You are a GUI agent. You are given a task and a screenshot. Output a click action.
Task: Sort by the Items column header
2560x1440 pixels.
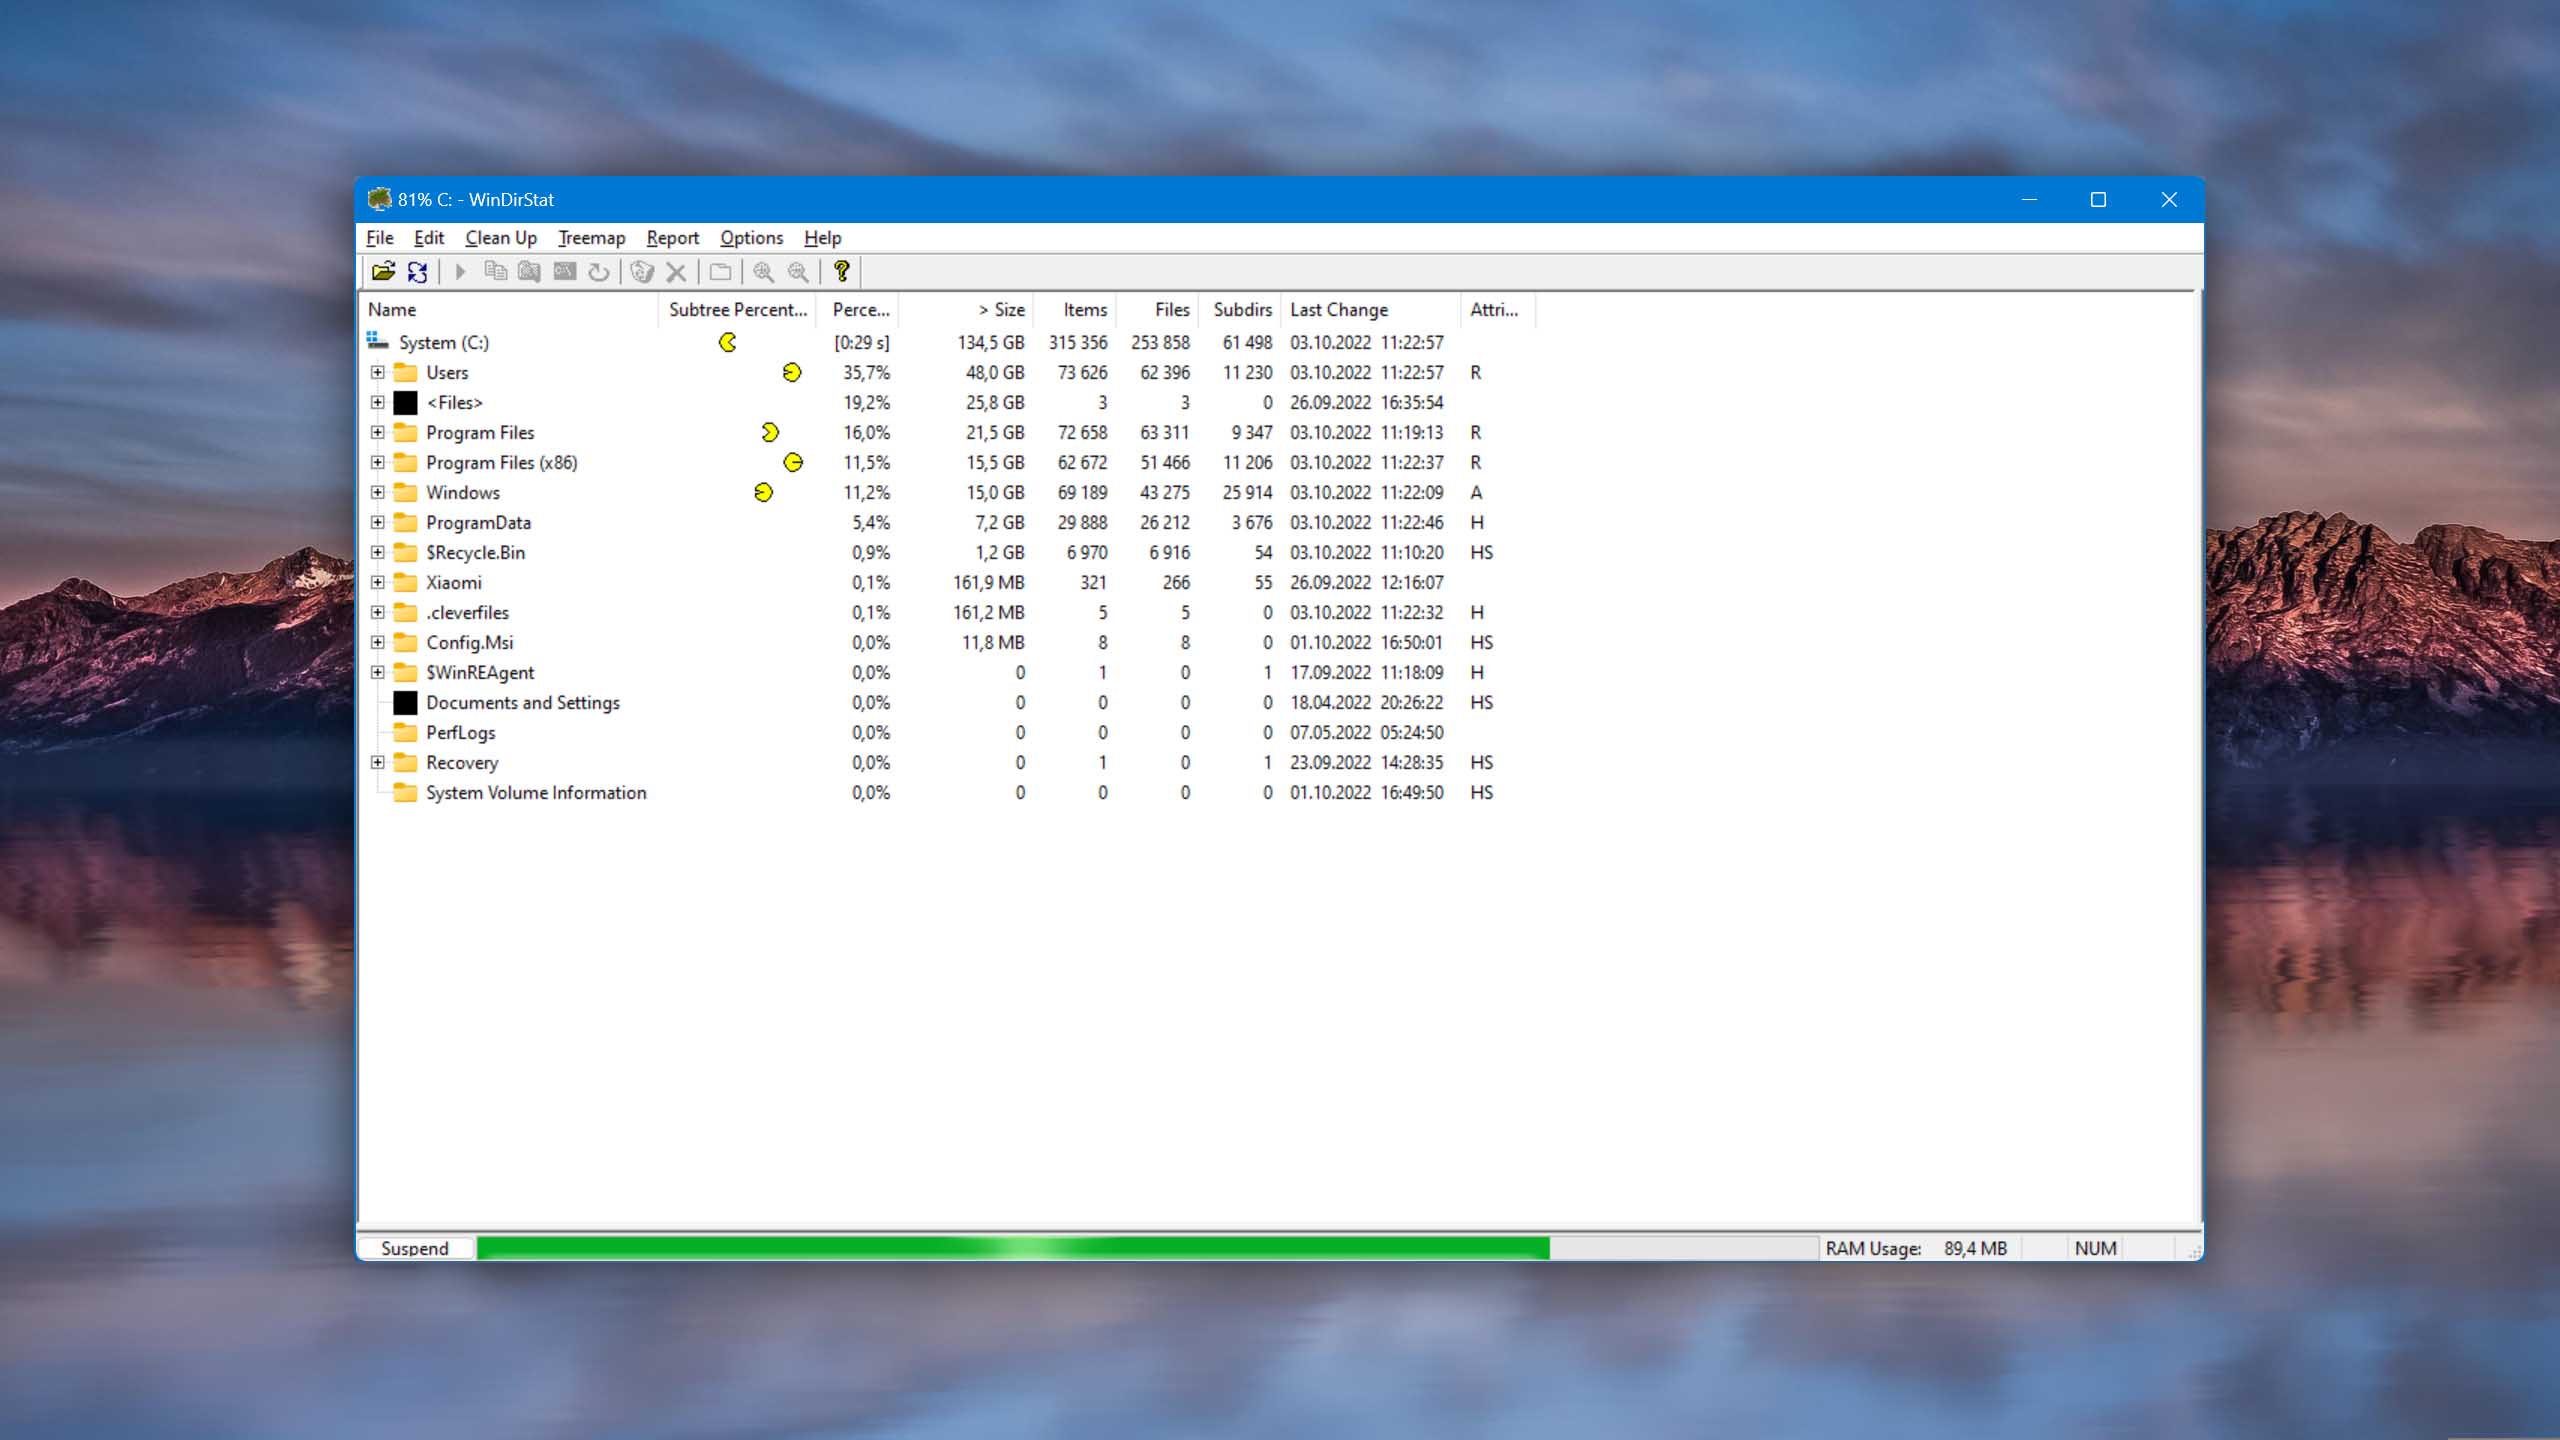(x=1074, y=310)
